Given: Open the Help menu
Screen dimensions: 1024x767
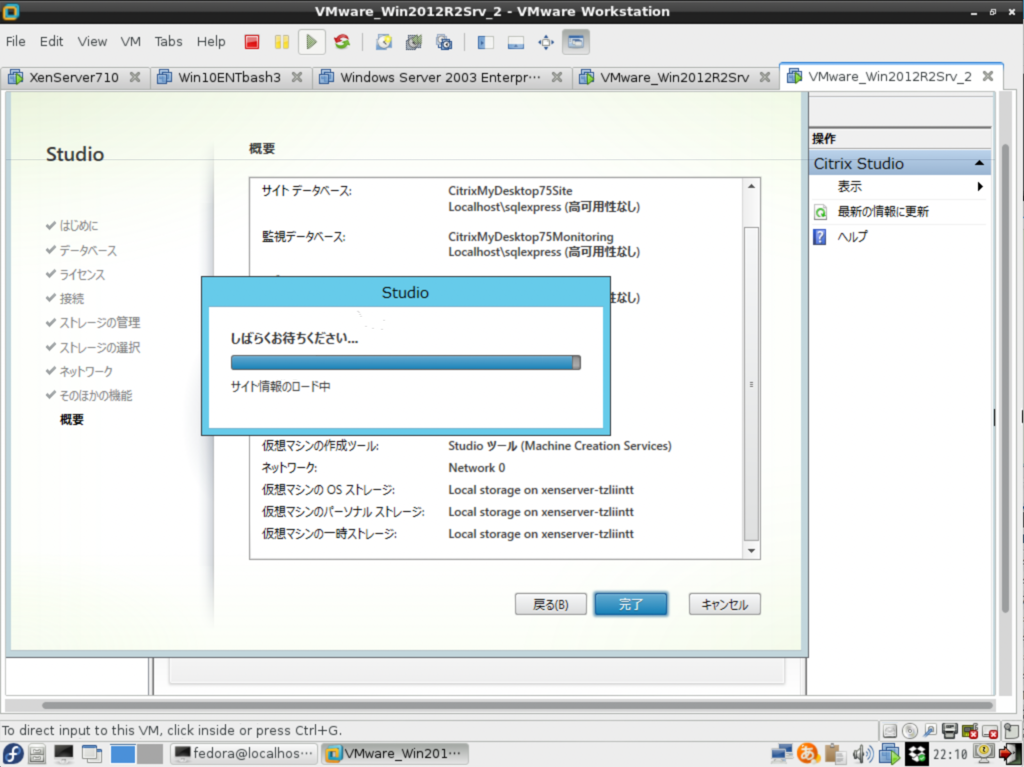Looking at the screenshot, I should click(x=211, y=41).
